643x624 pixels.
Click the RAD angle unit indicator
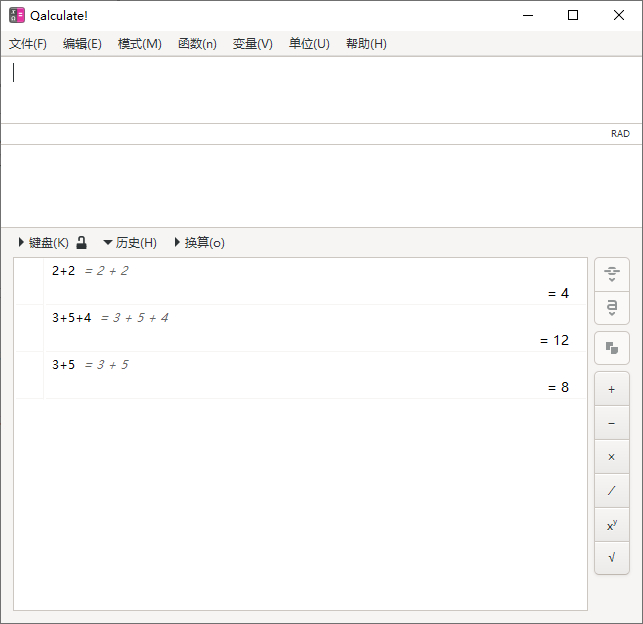tap(620, 134)
